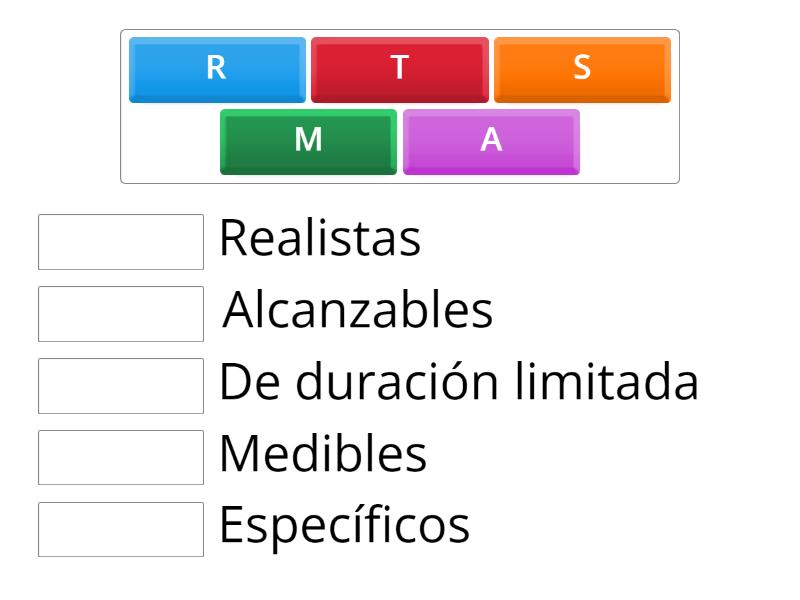Click the purple colored tile
The height and width of the screenshot is (600, 800).
click(x=491, y=141)
